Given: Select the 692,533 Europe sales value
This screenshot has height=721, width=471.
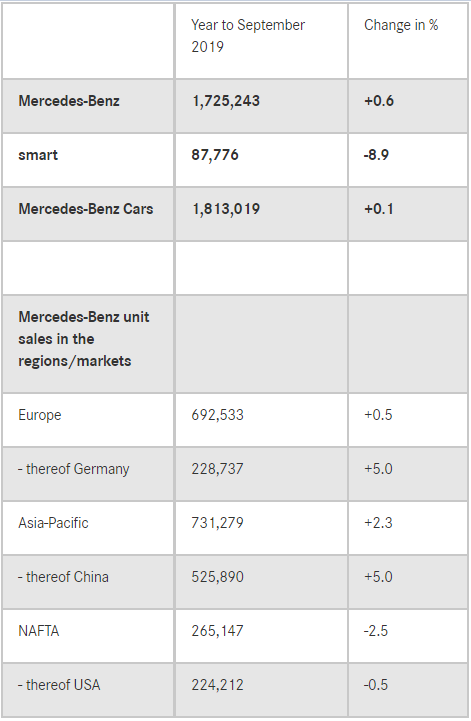Looking at the screenshot, I should coord(218,415).
